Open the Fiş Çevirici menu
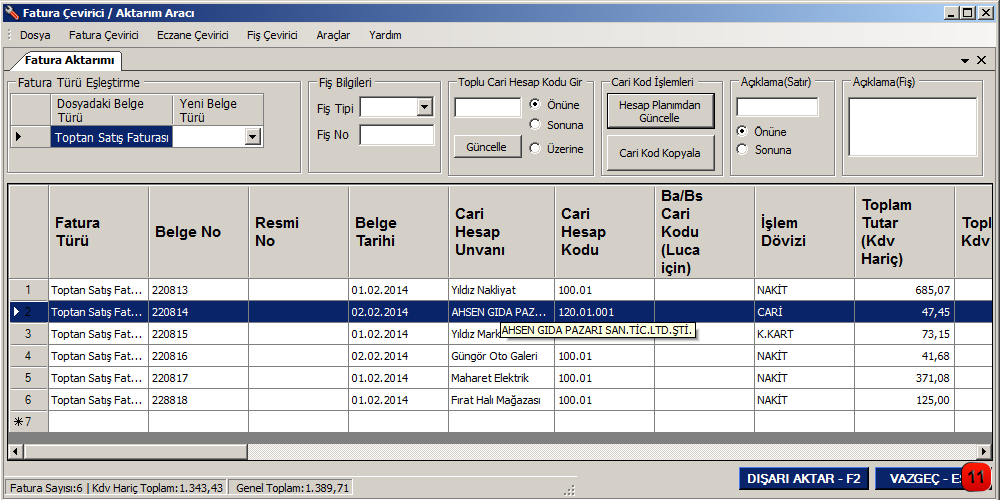The height and width of the screenshot is (500, 1000). (272, 35)
